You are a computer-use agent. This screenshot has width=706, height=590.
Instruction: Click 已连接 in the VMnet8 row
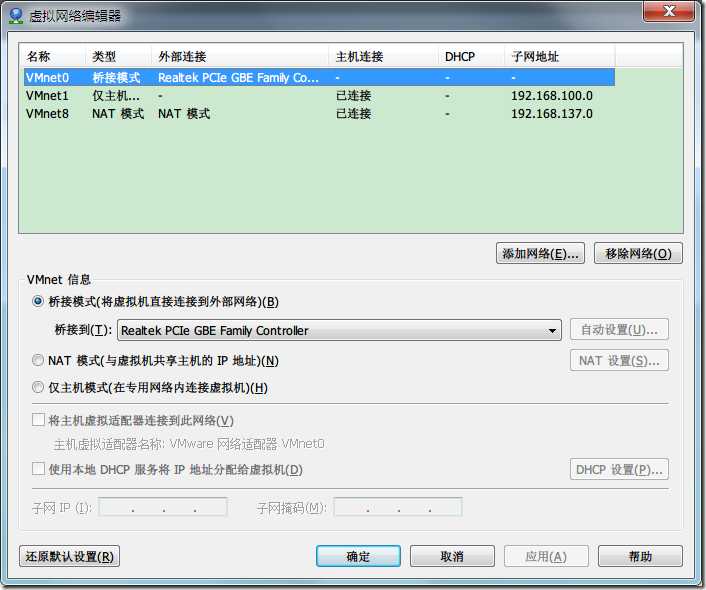(353, 113)
